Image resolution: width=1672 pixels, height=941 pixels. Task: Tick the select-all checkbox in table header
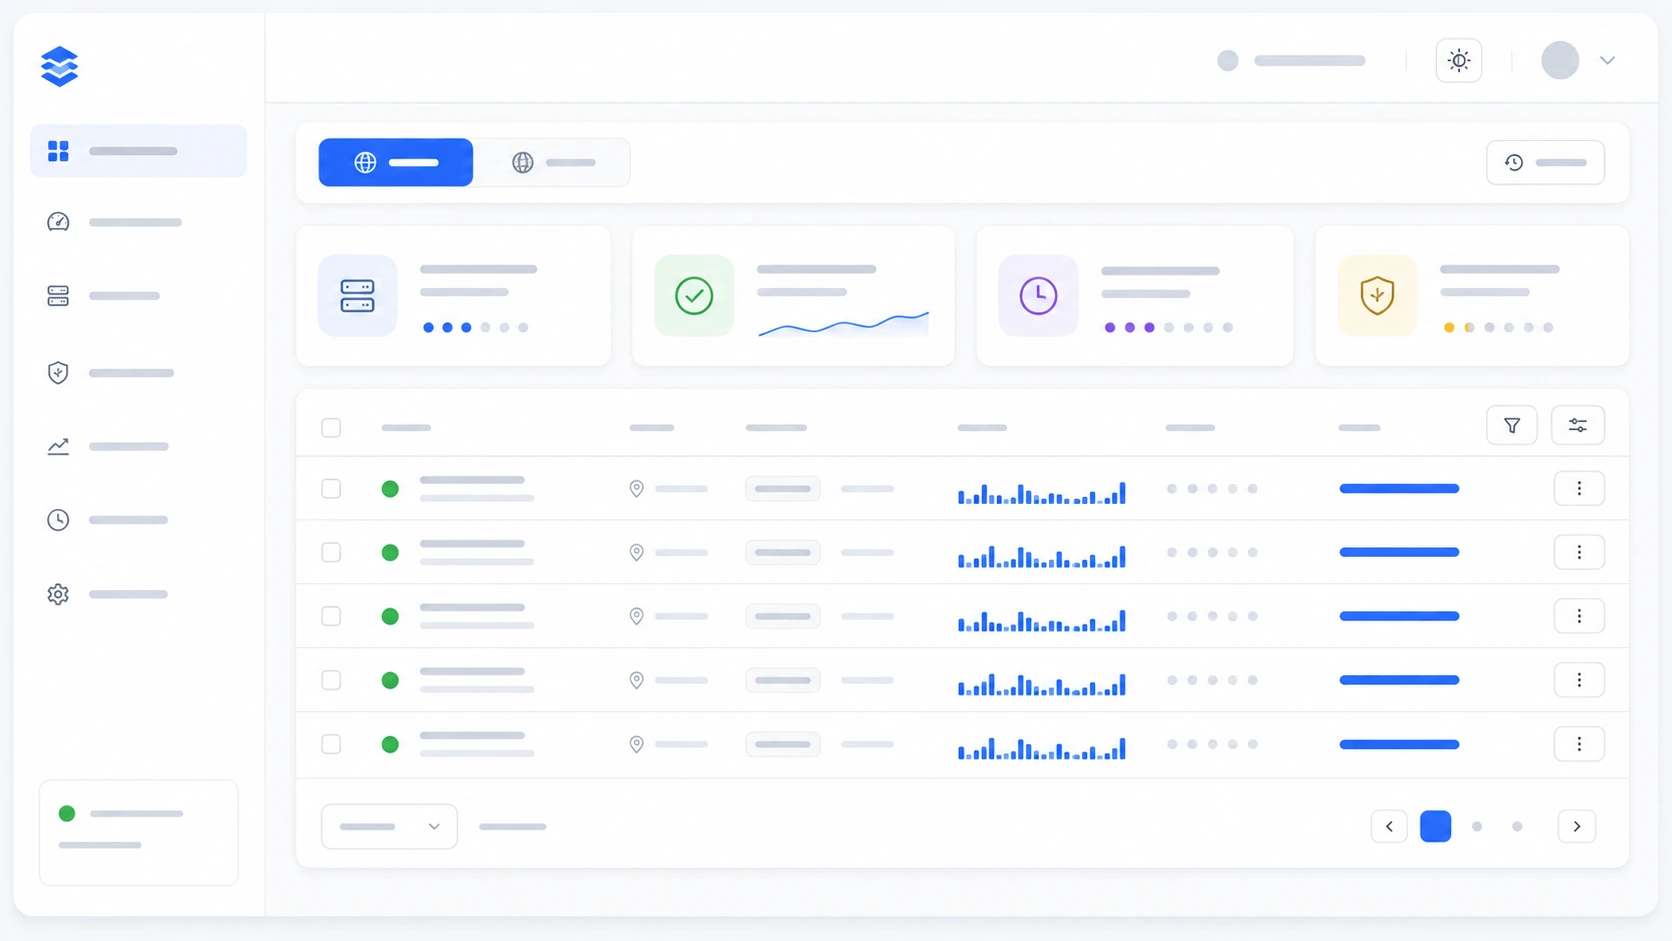coord(331,428)
